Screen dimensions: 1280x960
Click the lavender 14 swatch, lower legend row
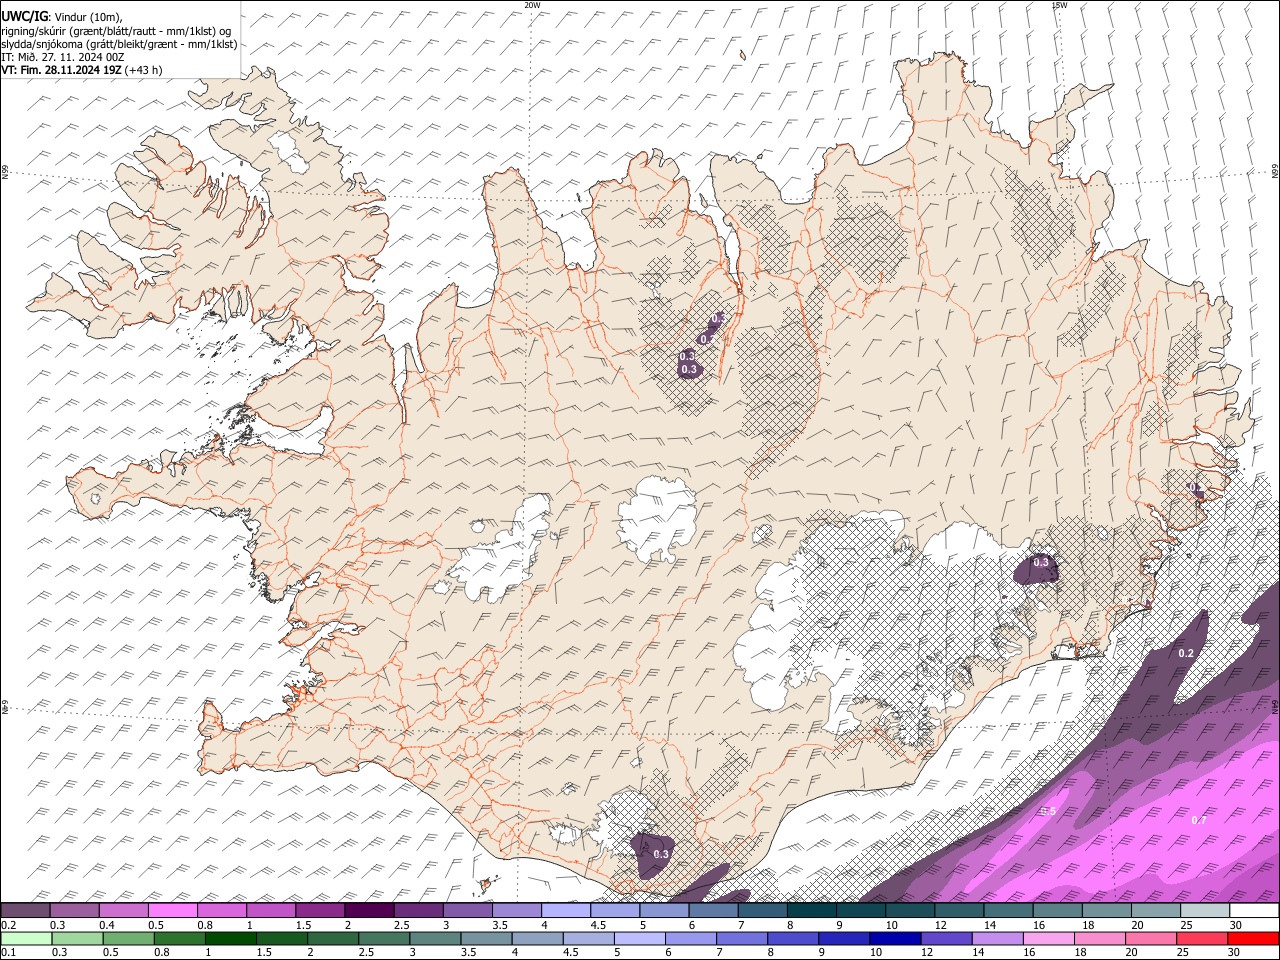(996, 938)
